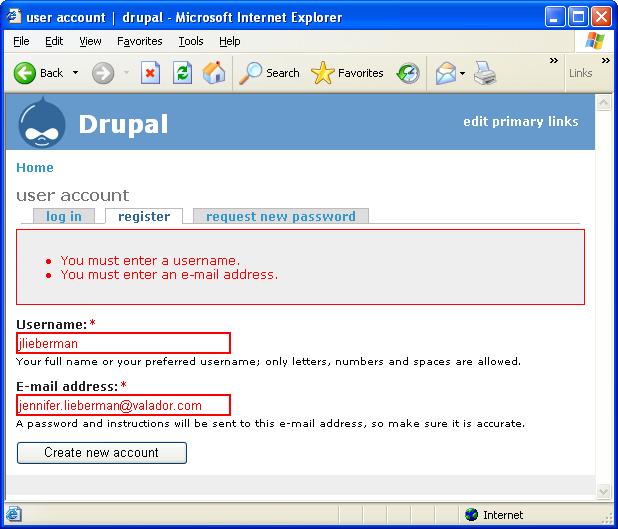Click the grey Forward arrow icon
This screenshot has width=618, height=529.
pos(103,73)
